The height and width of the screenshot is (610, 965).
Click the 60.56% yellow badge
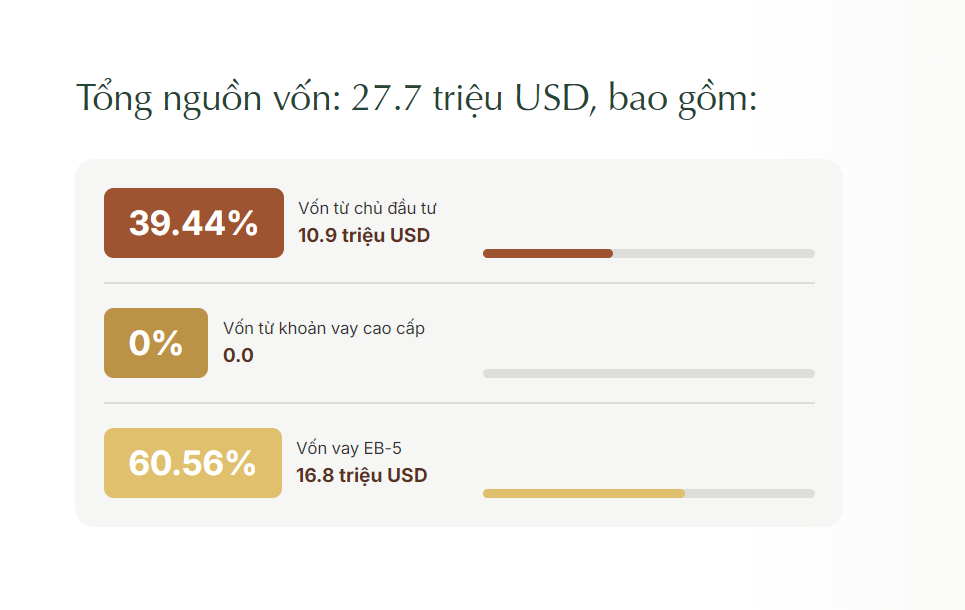pyautogui.click(x=193, y=463)
